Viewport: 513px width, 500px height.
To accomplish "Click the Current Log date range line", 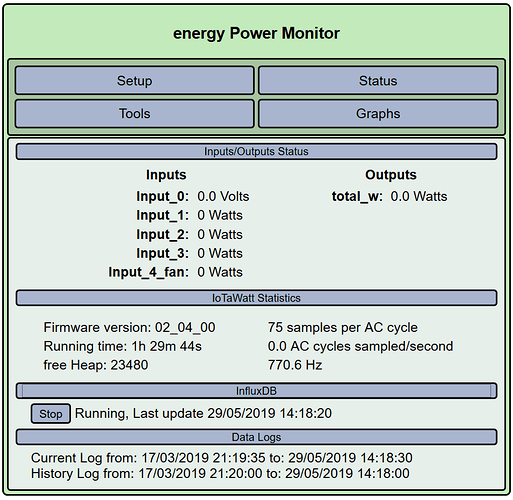I will click(x=222, y=458).
